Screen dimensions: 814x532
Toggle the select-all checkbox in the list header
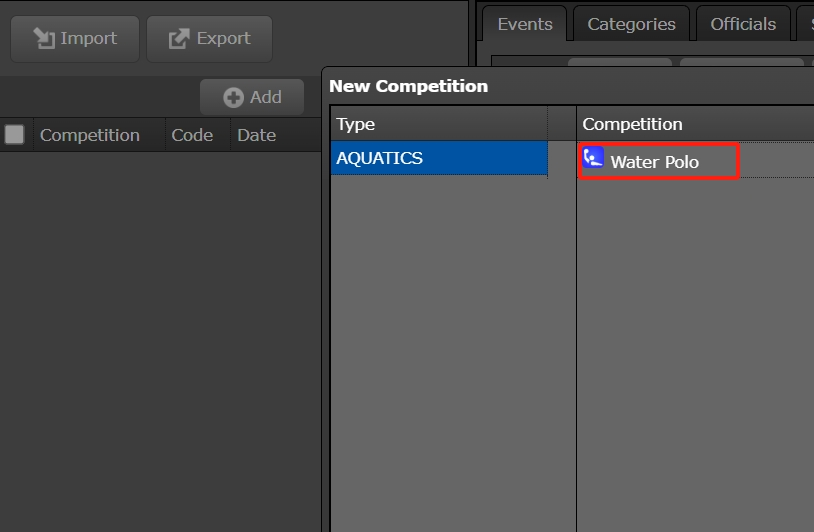tap(15, 135)
